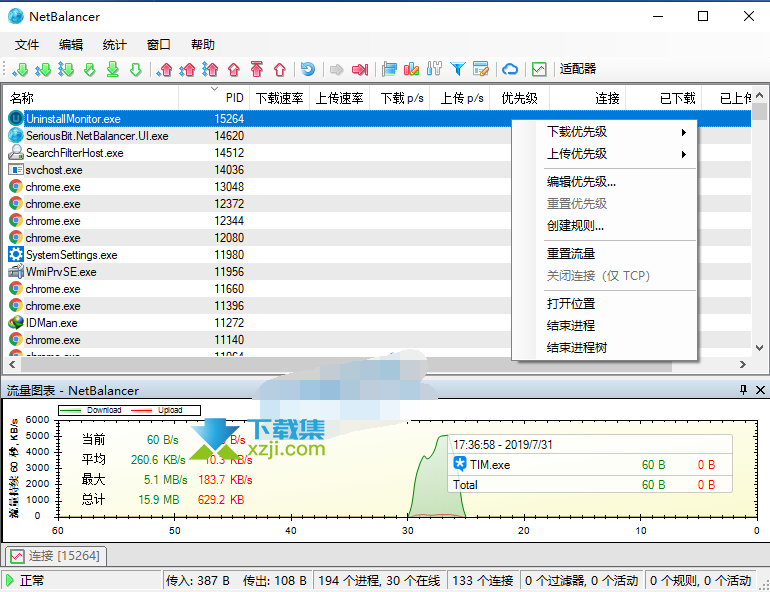
Task: Set low upload priority (red arrow, one dot)
Action: click(x=165, y=69)
